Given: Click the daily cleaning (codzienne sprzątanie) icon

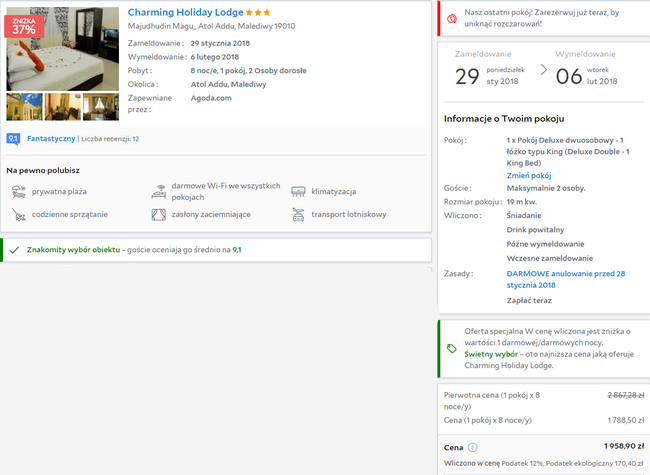Looking at the screenshot, I should (17, 214).
